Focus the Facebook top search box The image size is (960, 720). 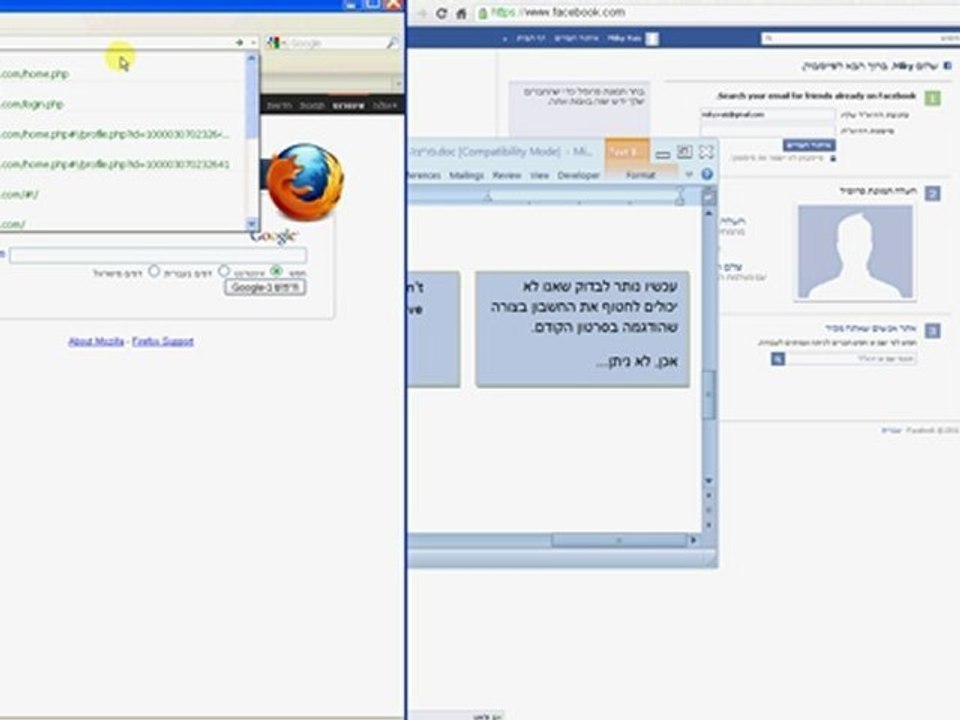pyautogui.click(x=860, y=39)
